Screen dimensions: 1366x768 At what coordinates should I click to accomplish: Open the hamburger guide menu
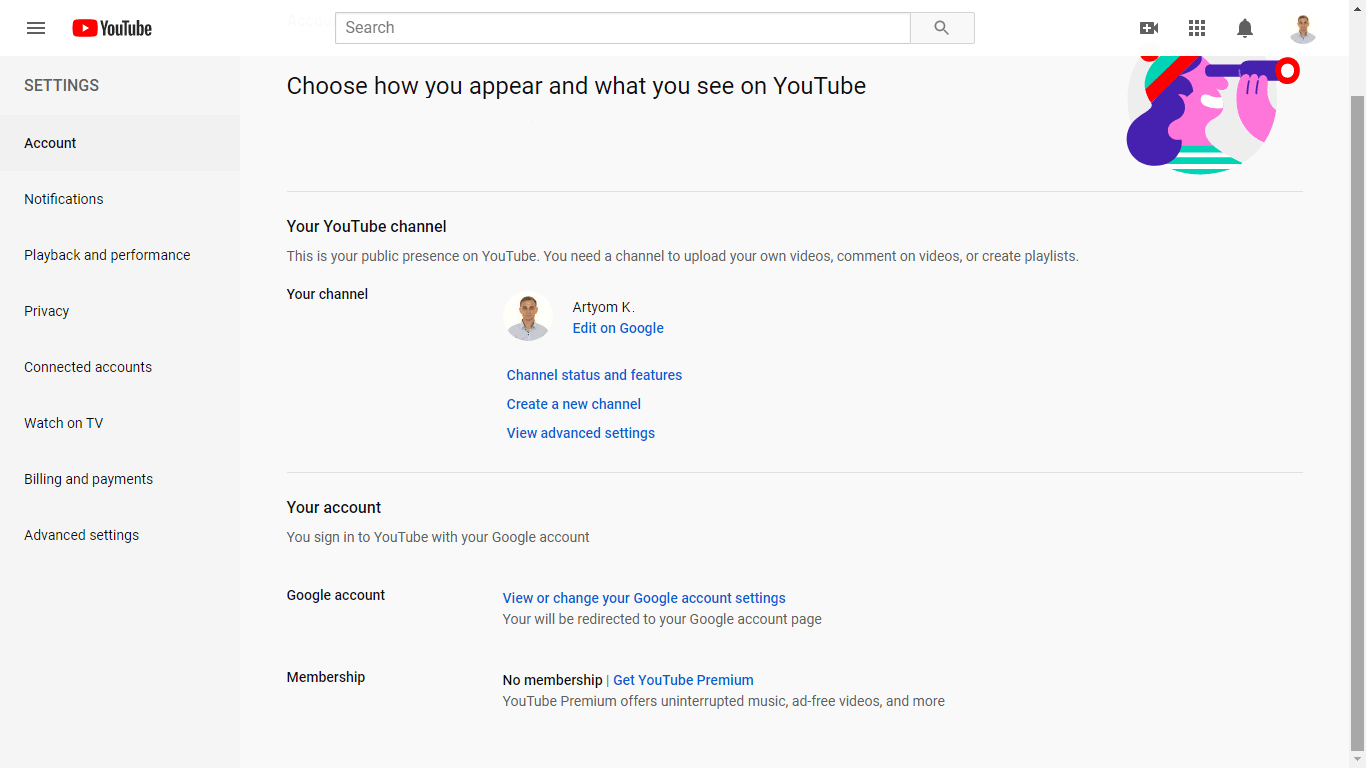coord(36,28)
